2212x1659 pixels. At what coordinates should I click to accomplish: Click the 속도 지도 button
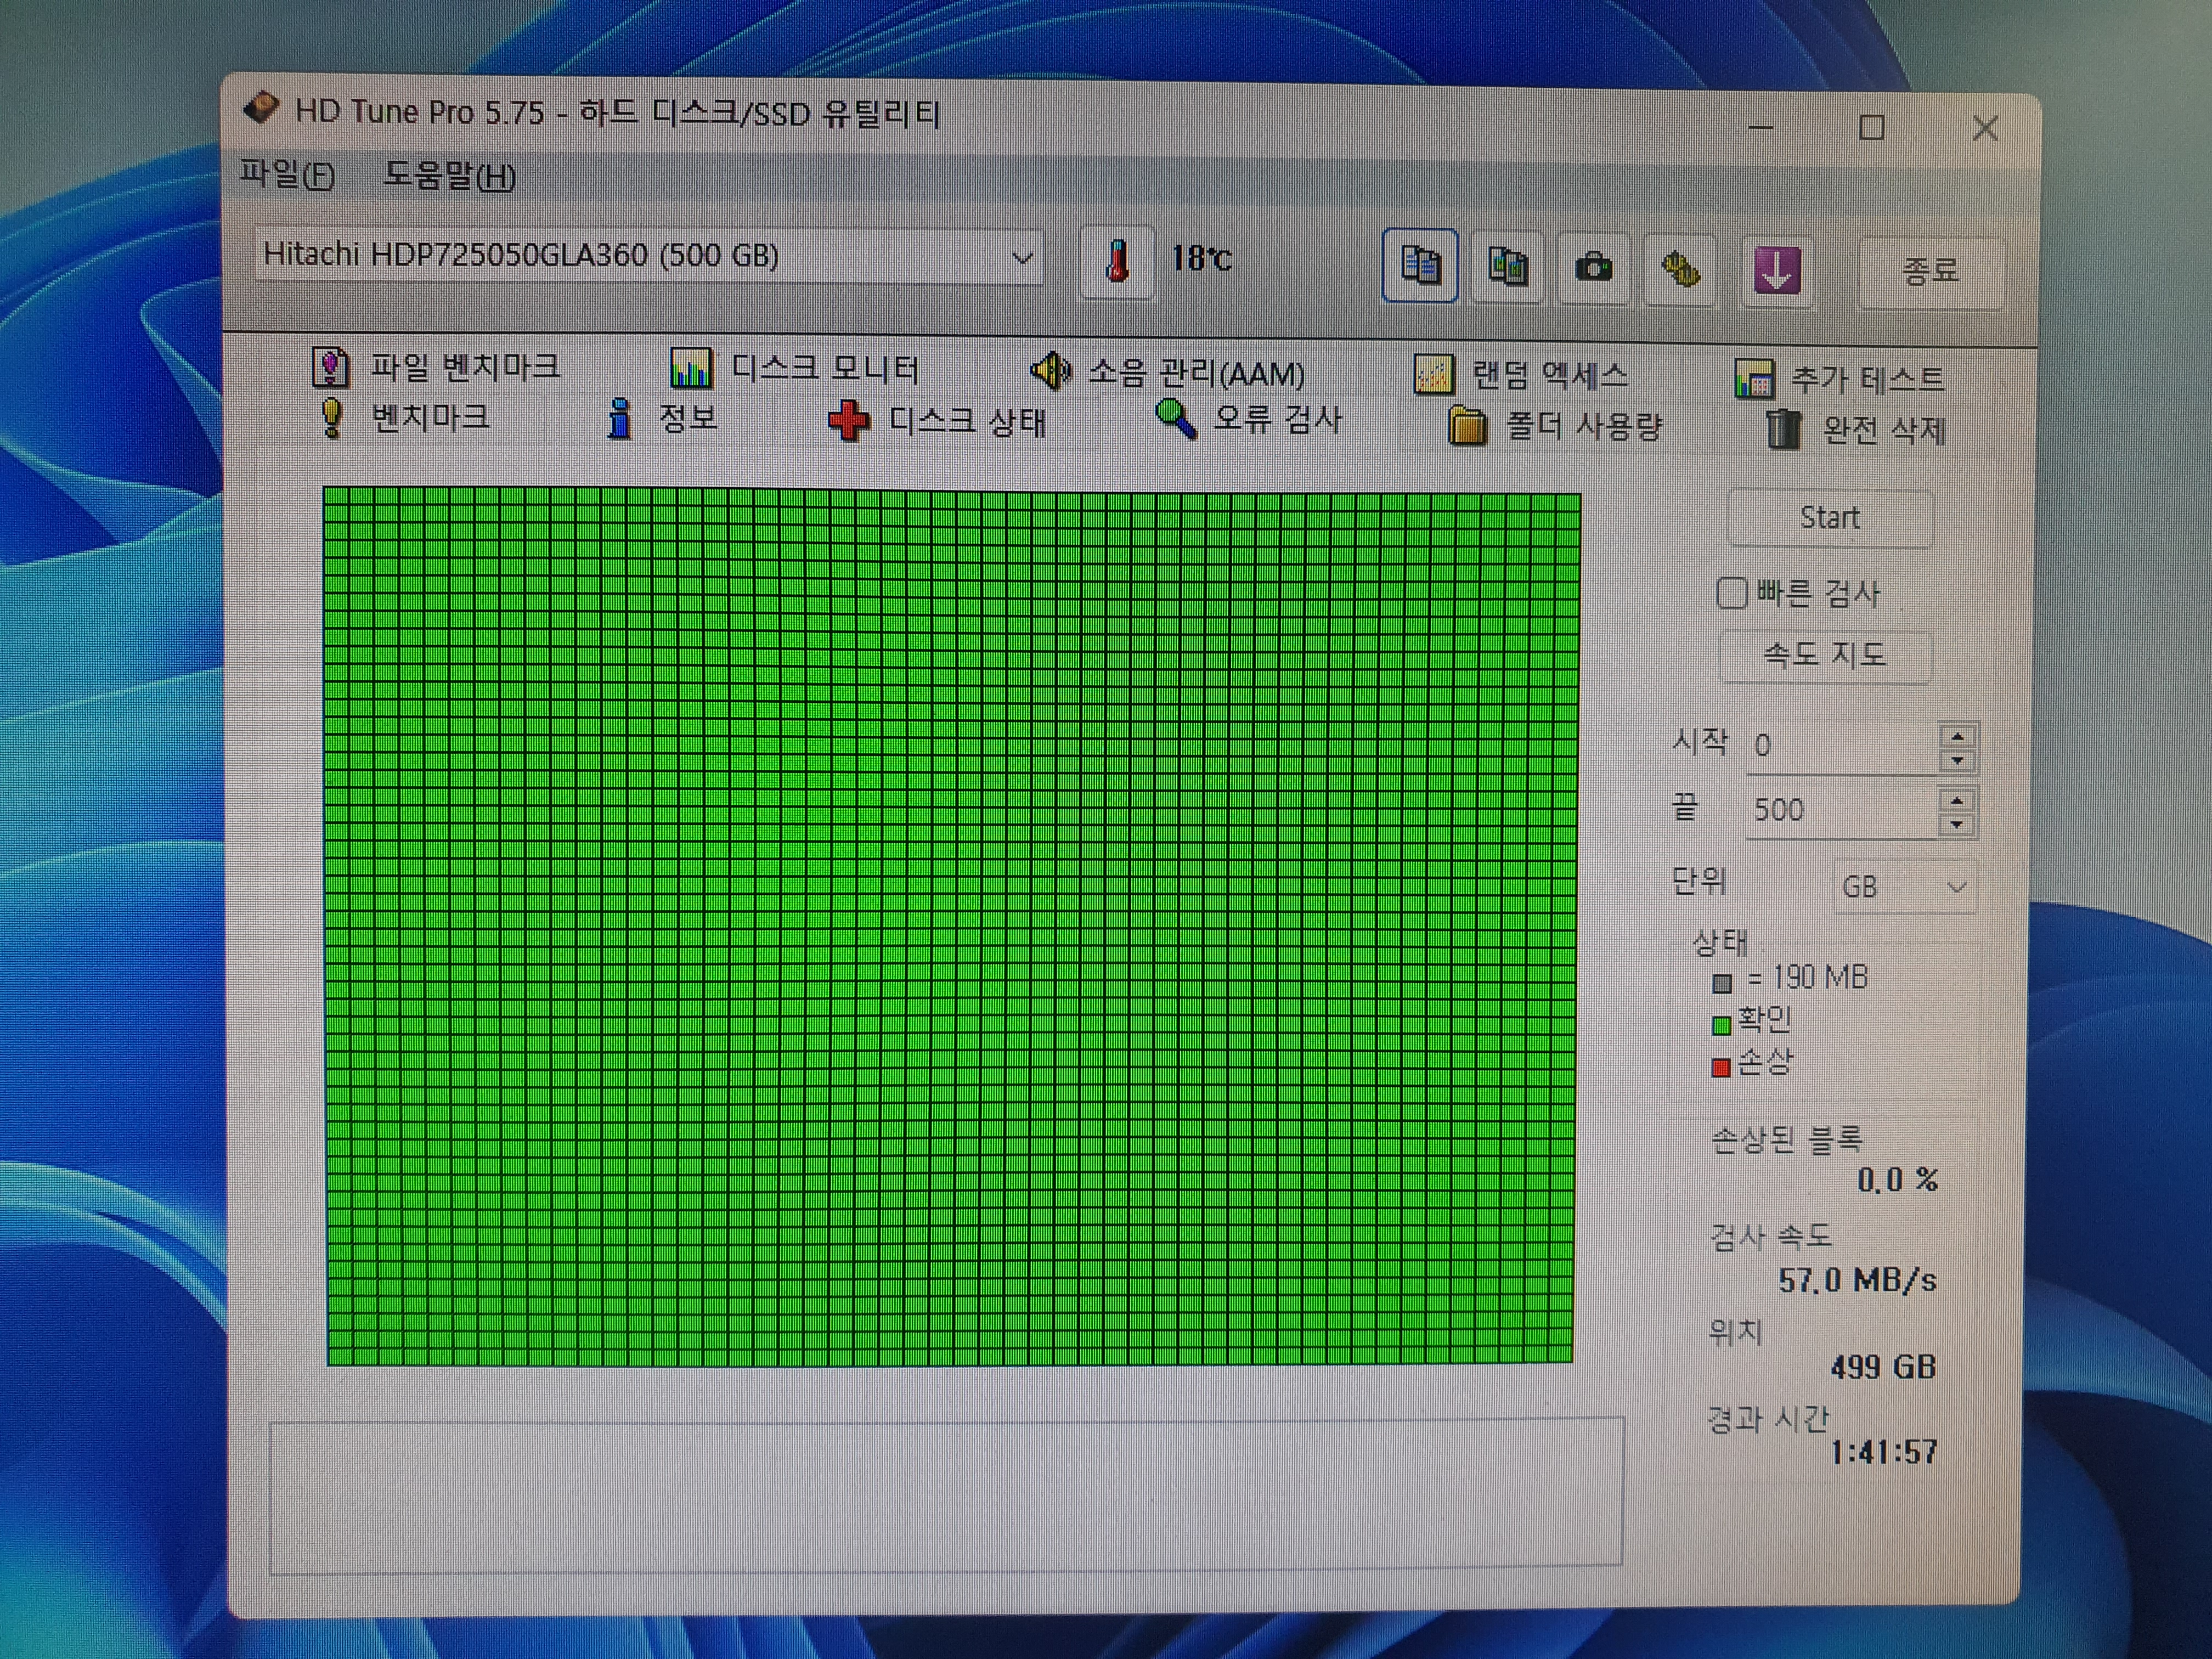(1824, 656)
